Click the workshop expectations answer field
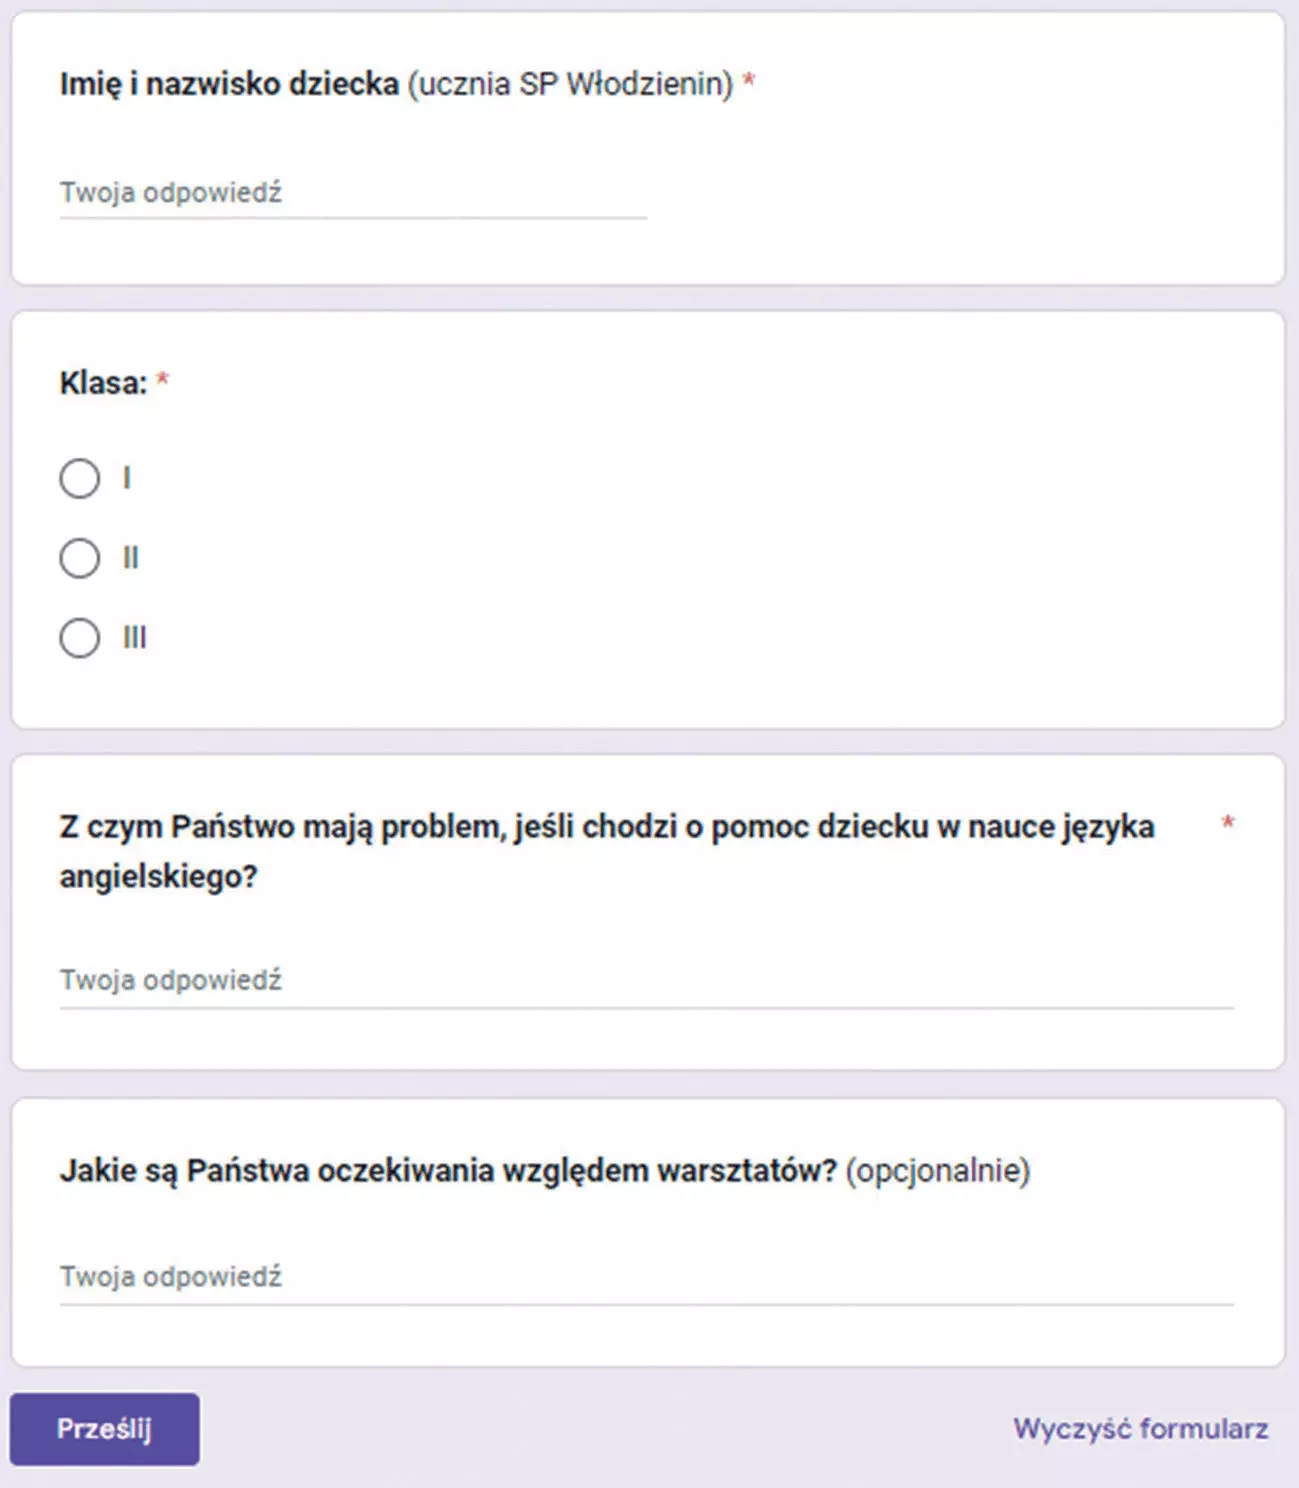Viewport: 1299px width, 1488px height. pos(646,1278)
